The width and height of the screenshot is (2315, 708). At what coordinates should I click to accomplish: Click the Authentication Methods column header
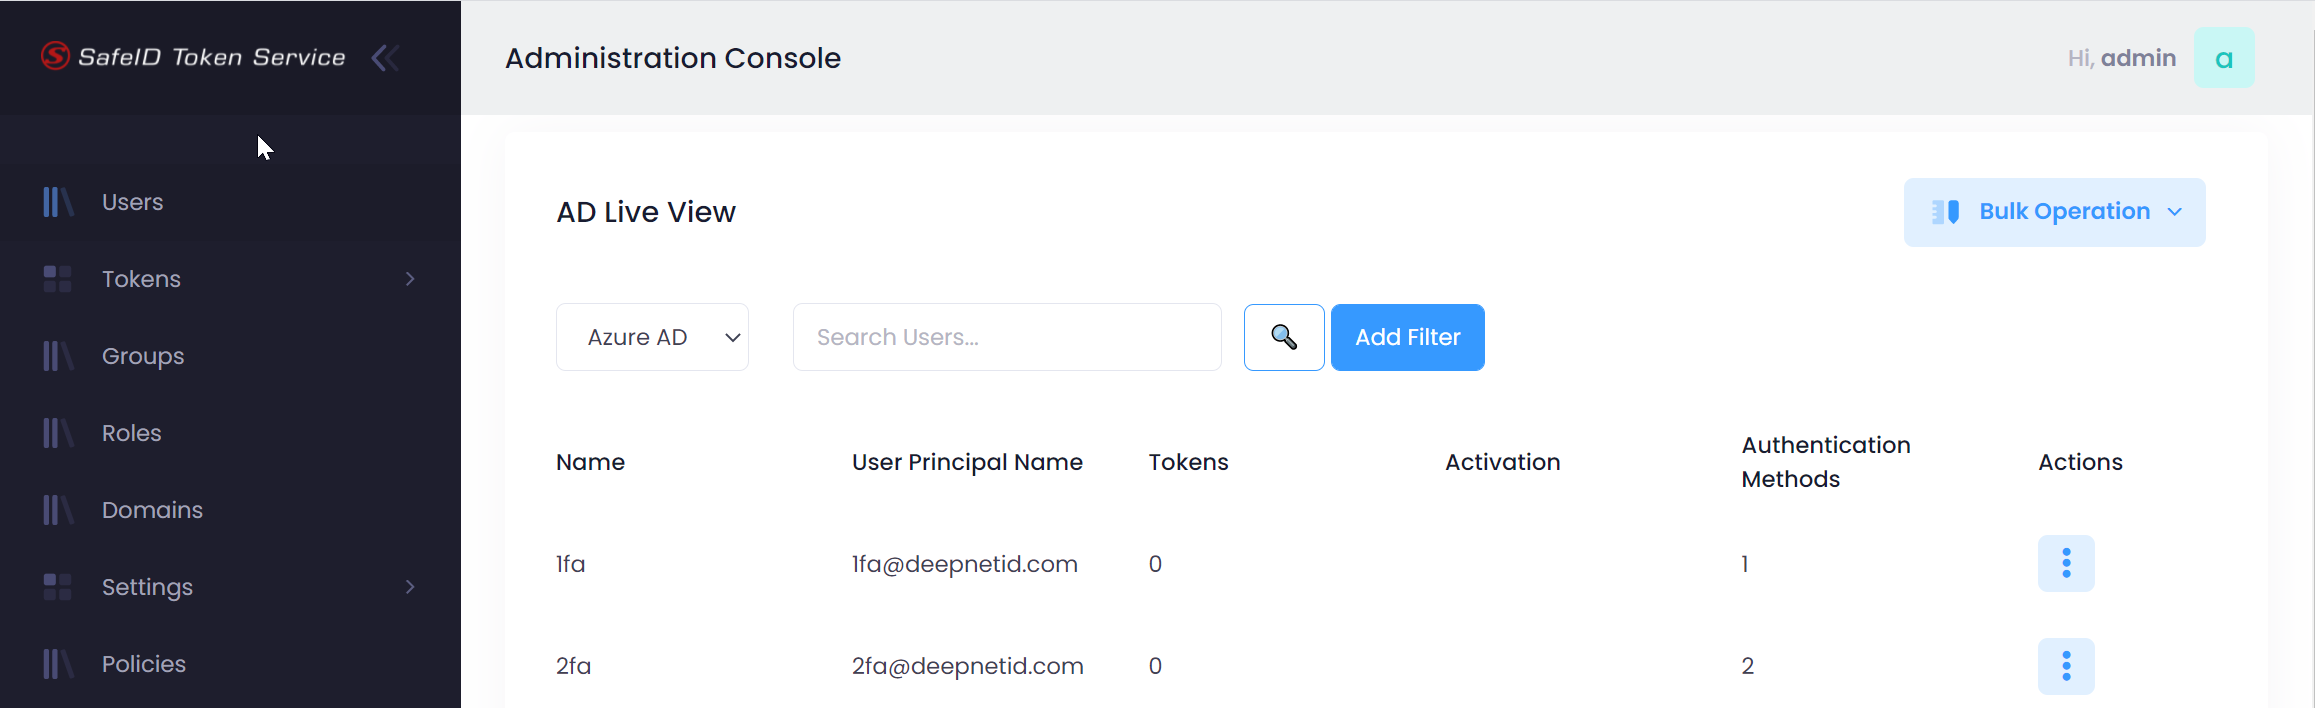(1825, 462)
